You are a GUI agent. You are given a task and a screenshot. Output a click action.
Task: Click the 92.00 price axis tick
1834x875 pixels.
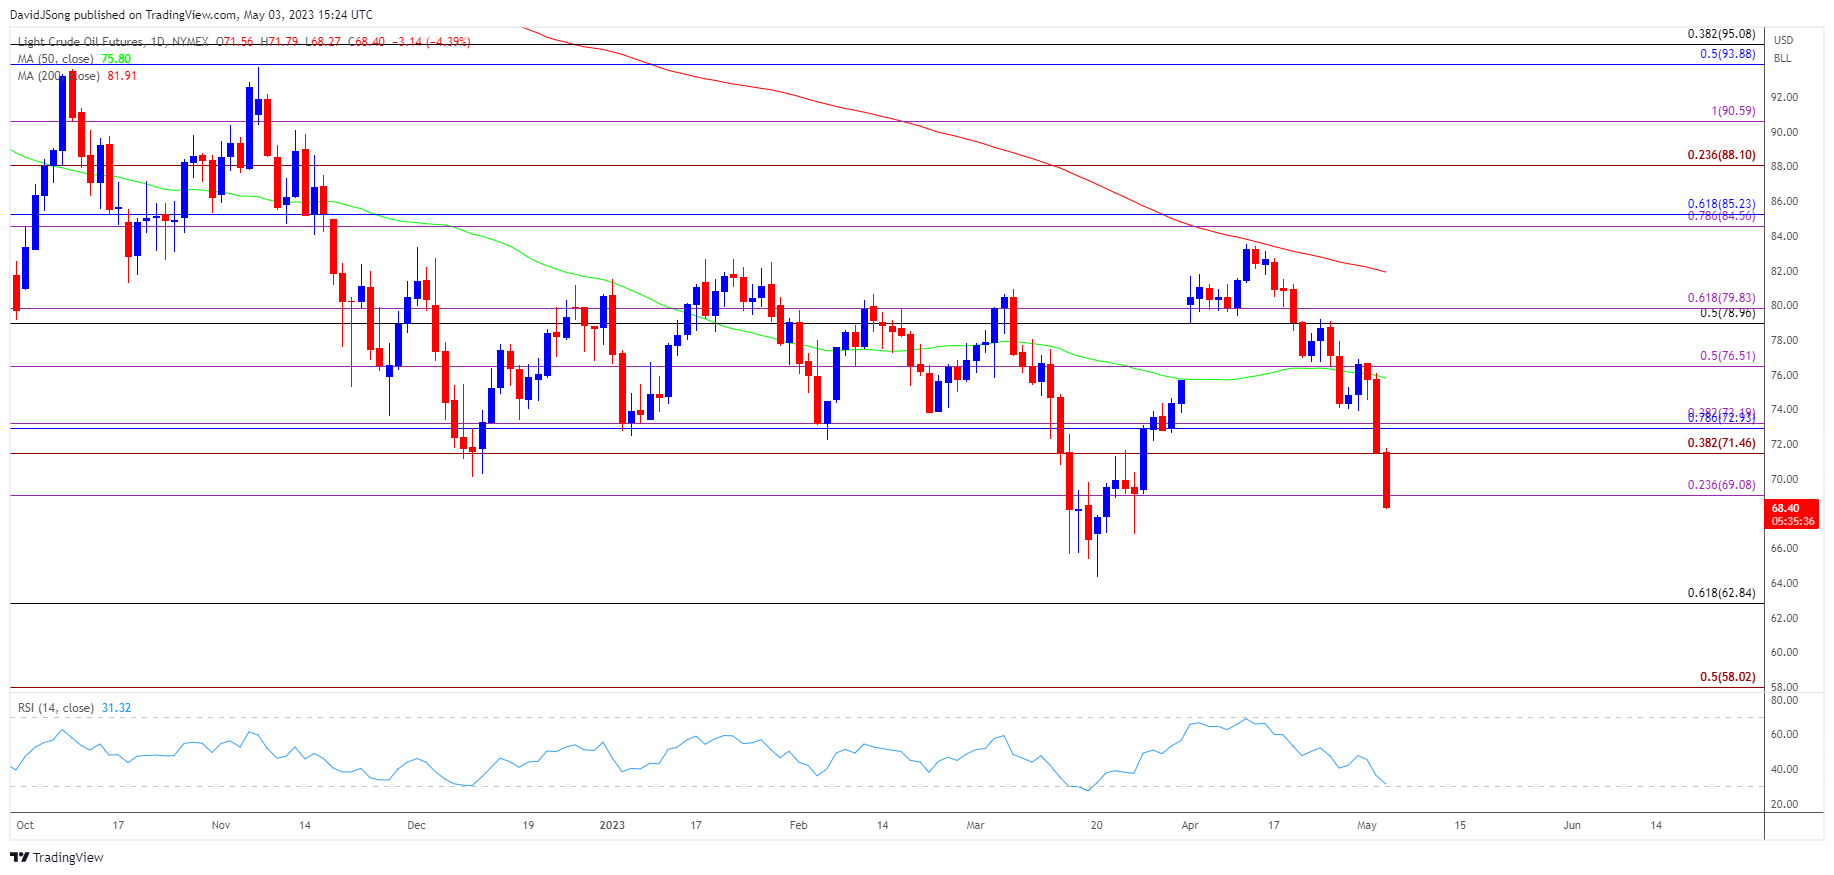click(1784, 97)
